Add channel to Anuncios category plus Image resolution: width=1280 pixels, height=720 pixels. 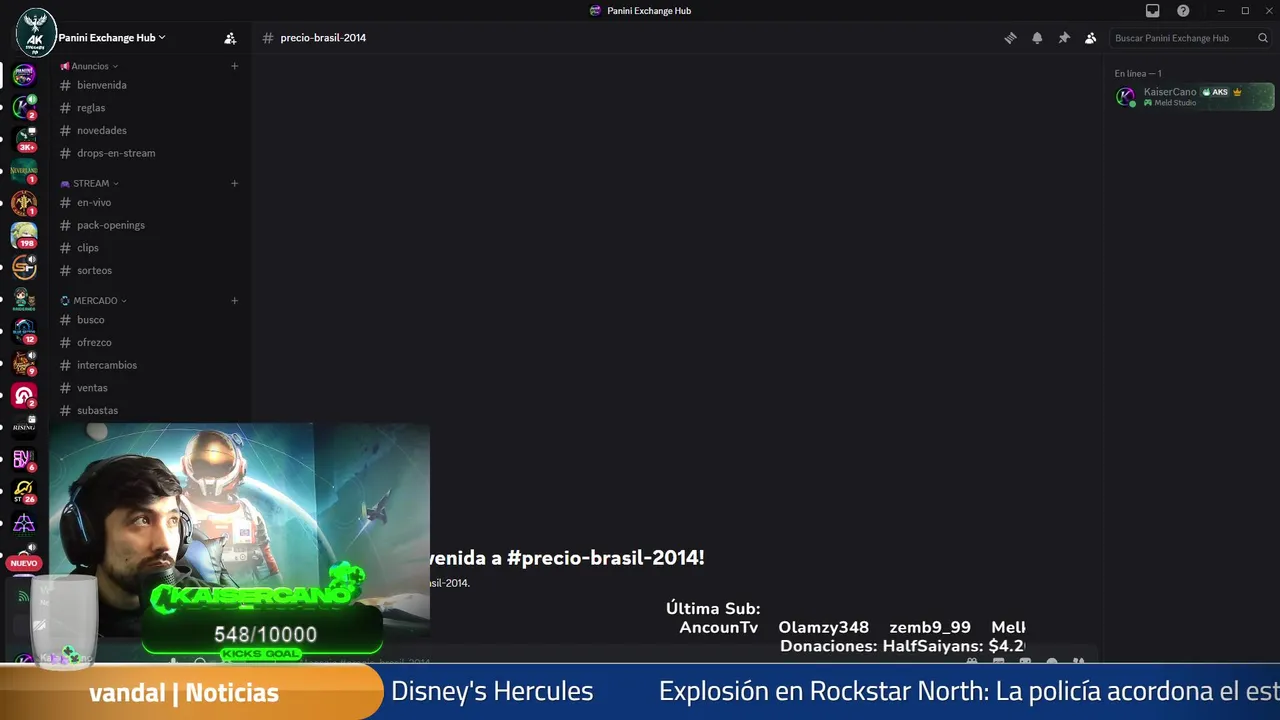point(235,66)
